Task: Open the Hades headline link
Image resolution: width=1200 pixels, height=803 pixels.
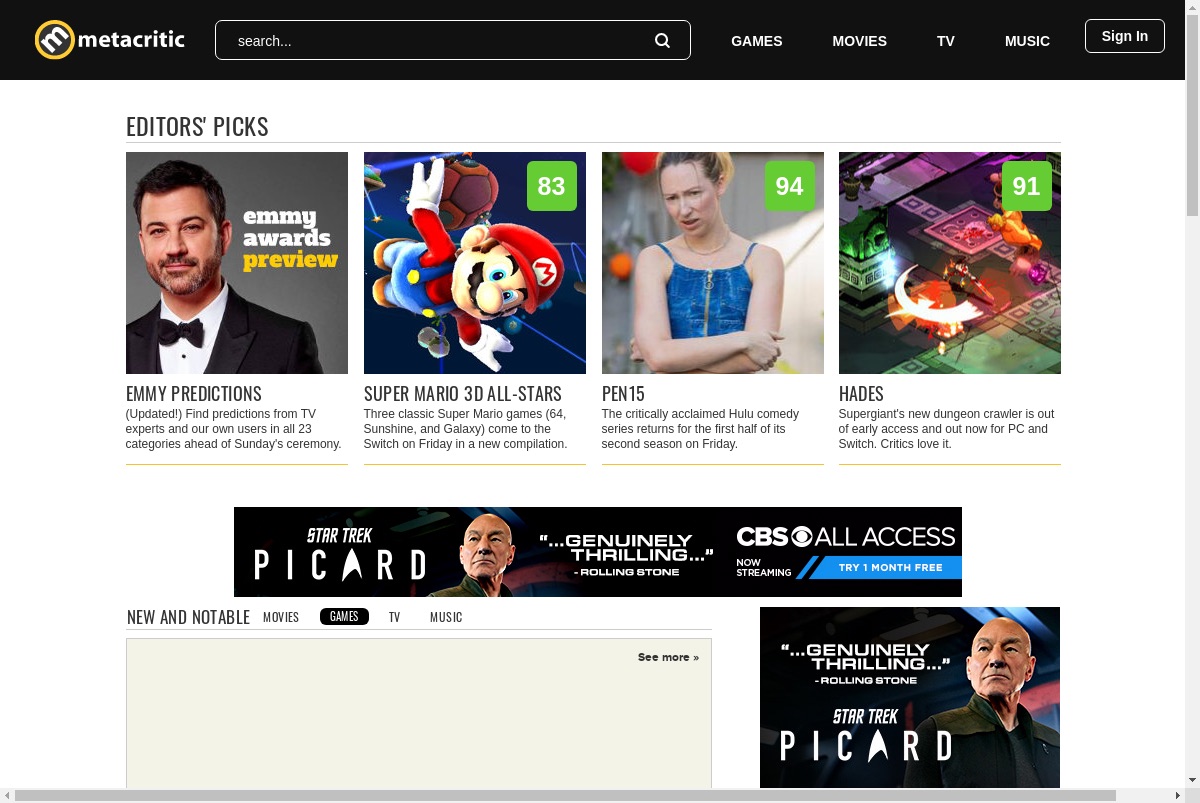Action: [x=861, y=393]
